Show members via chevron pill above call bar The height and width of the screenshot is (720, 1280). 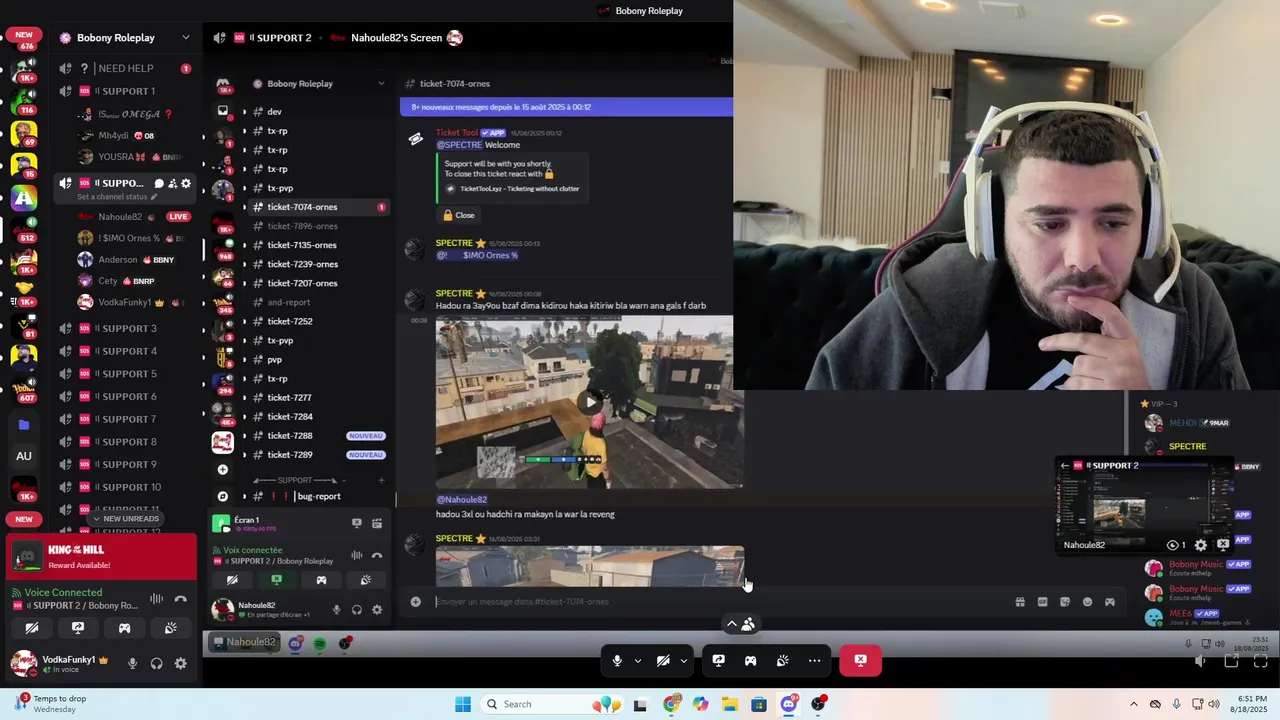click(740, 624)
